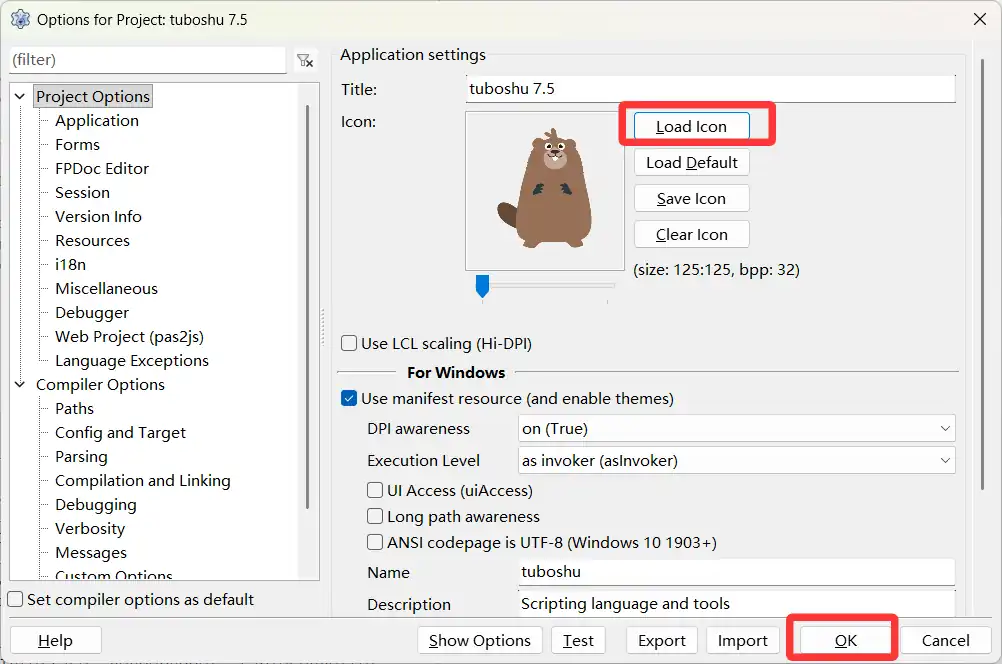The height and width of the screenshot is (664, 1002).
Task: Open the Messages options page
Action: point(91,552)
